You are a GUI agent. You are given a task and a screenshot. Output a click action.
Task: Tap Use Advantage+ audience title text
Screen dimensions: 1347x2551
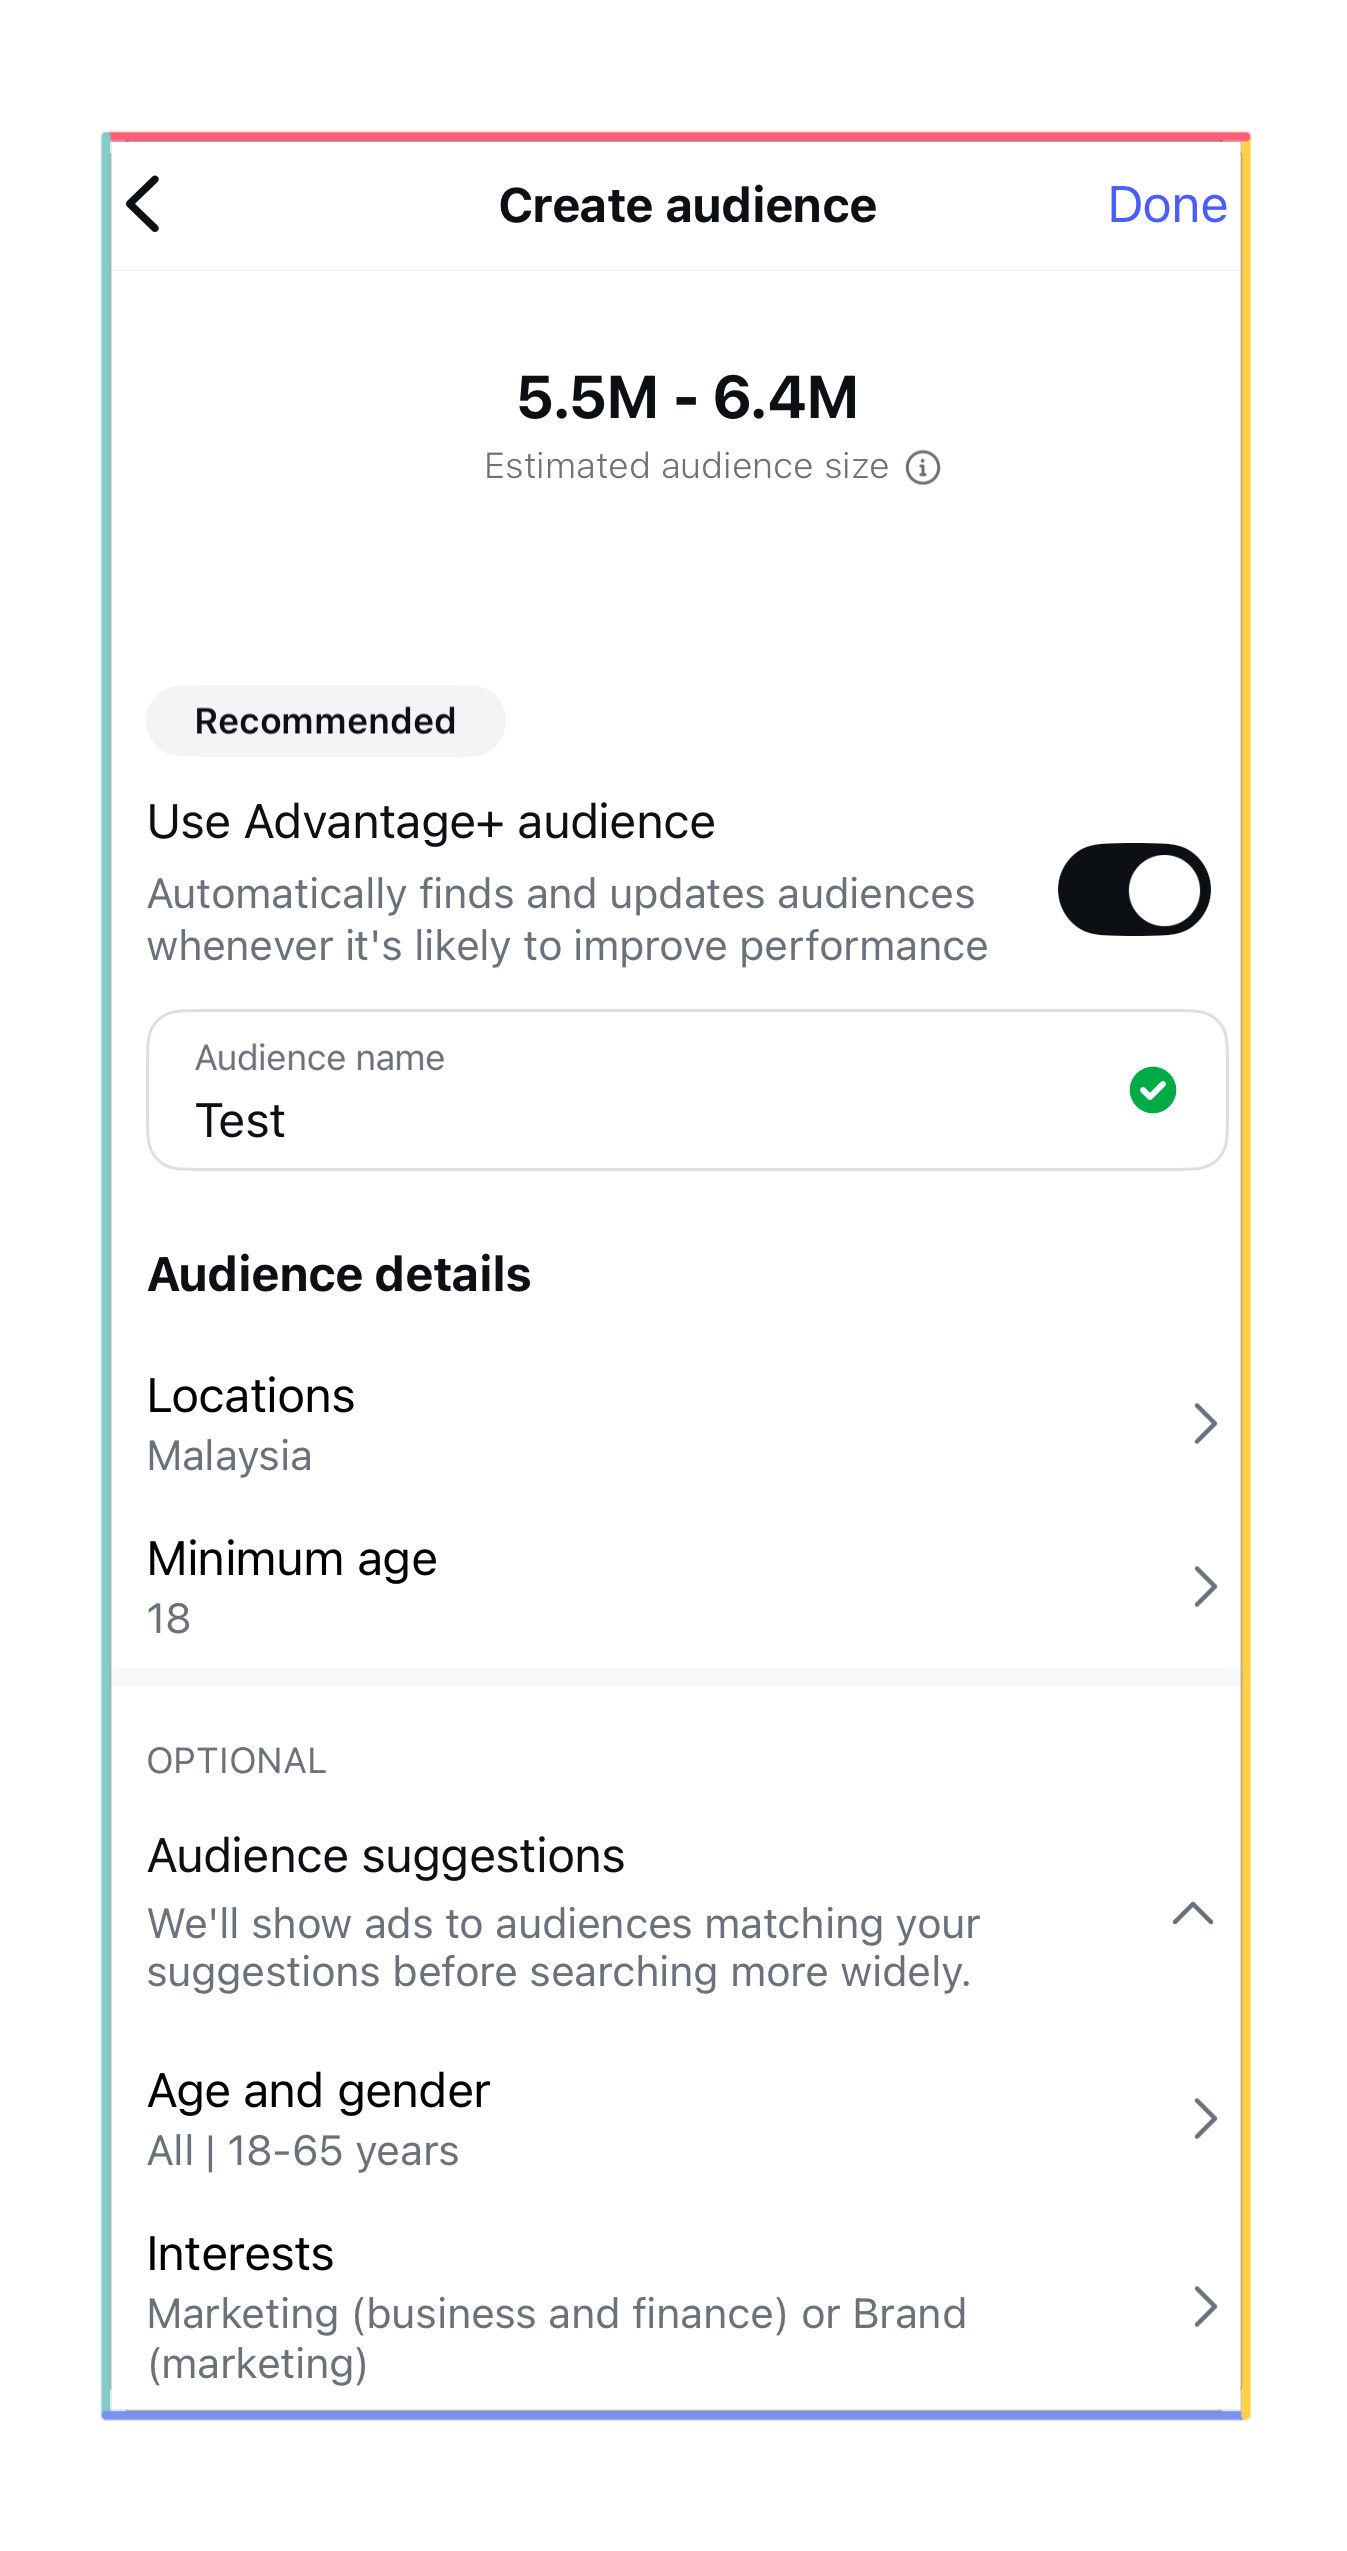(x=431, y=822)
